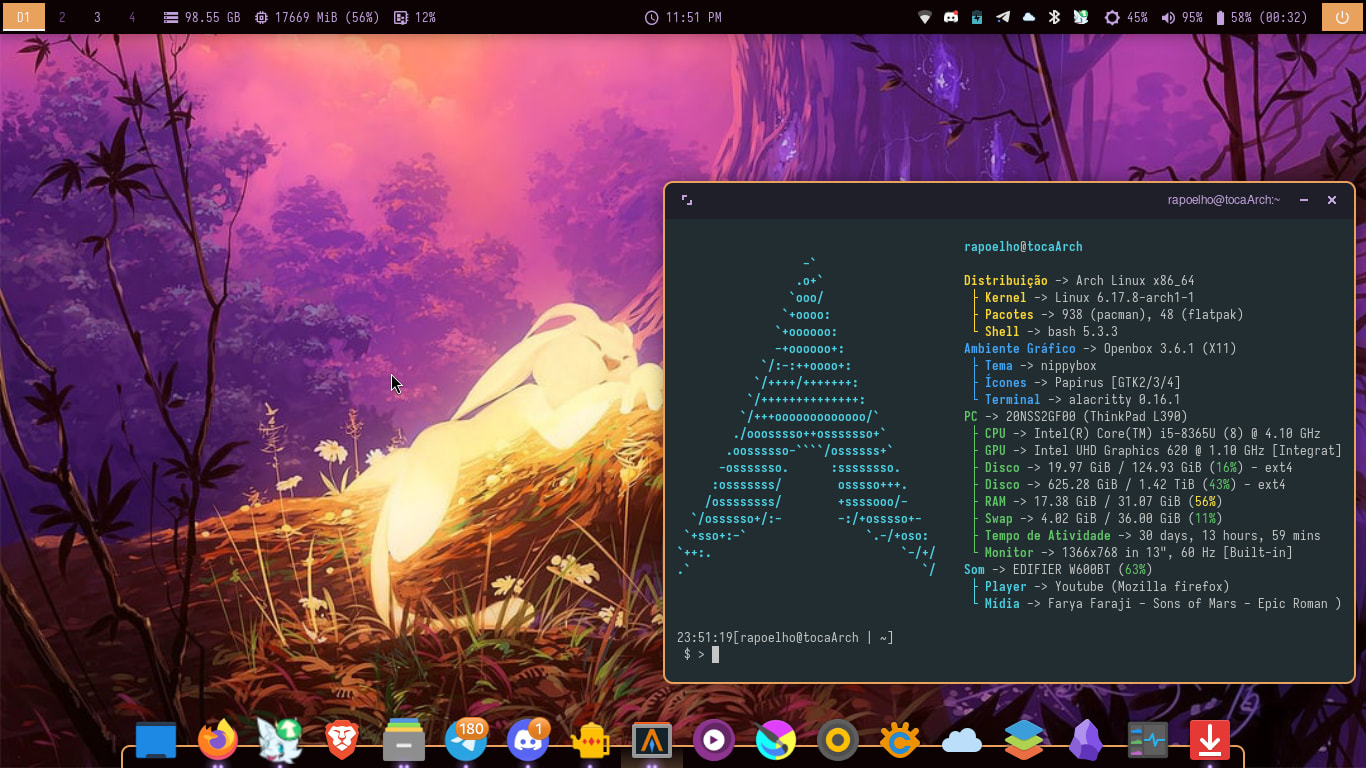This screenshot has width=1366, height=768.
Task: Switch to workspace 2
Action: click(63, 17)
